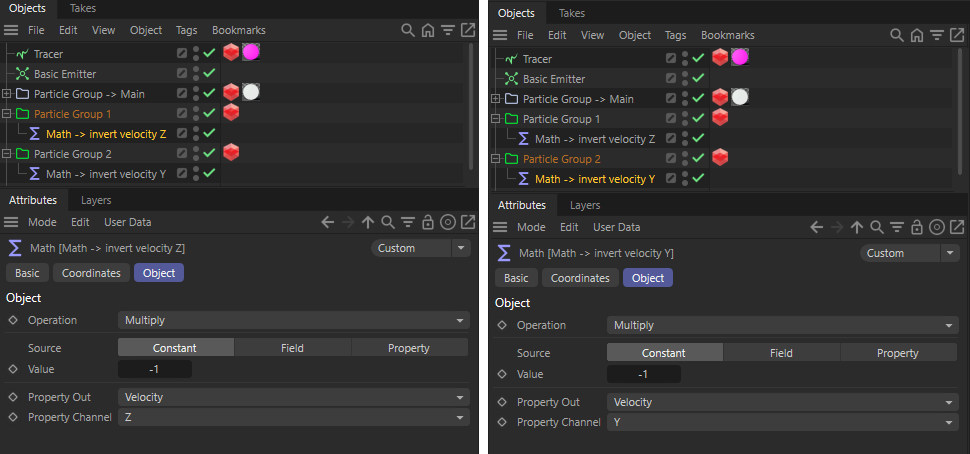Select Property source in the invert velocity Y attributes

(x=898, y=353)
